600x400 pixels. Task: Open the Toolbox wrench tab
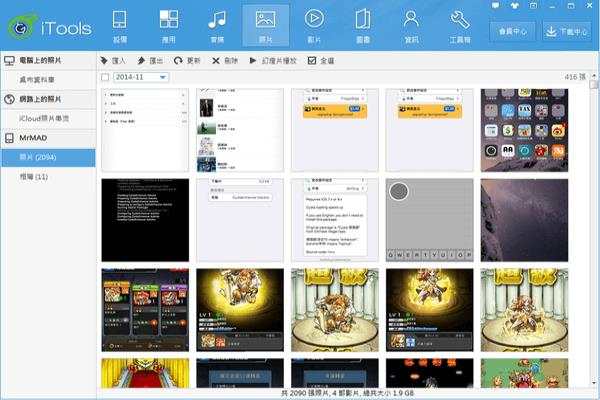(460, 26)
